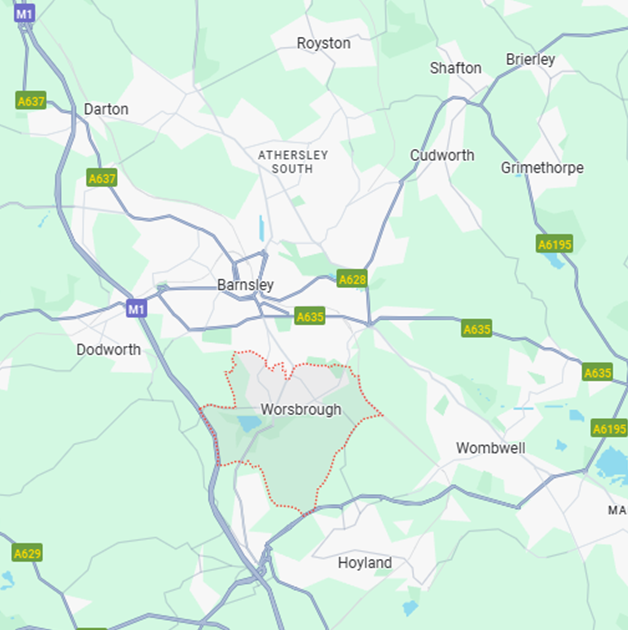This screenshot has height=630, width=628.
Task: Click the Barnsley town label
Action: click(245, 285)
